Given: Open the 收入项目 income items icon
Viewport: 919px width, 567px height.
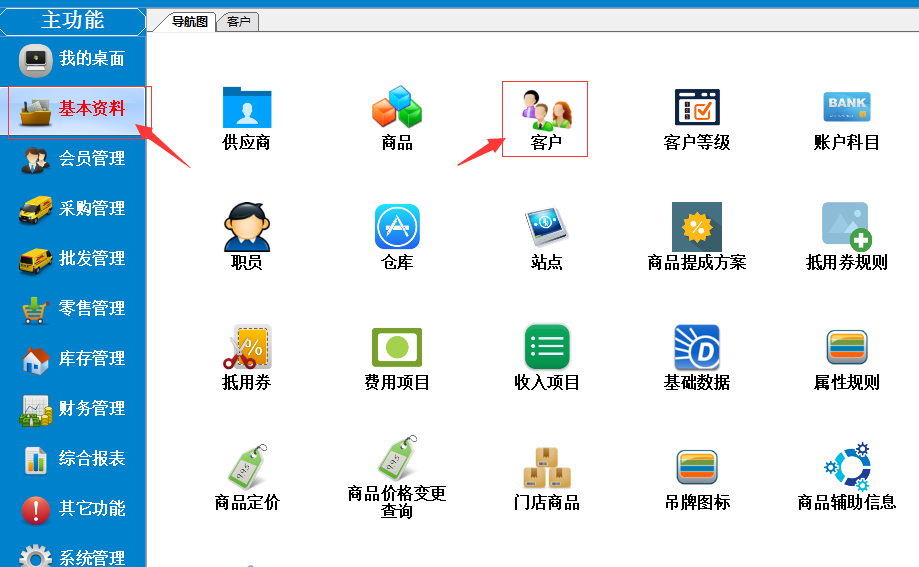Looking at the screenshot, I should point(546,347).
